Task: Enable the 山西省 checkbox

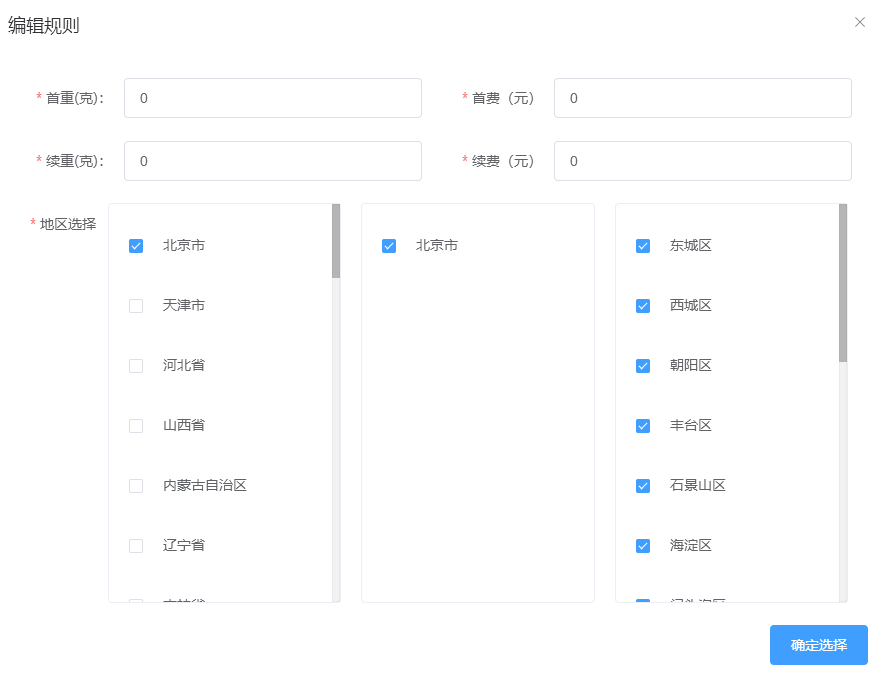Action: click(x=136, y=426)
